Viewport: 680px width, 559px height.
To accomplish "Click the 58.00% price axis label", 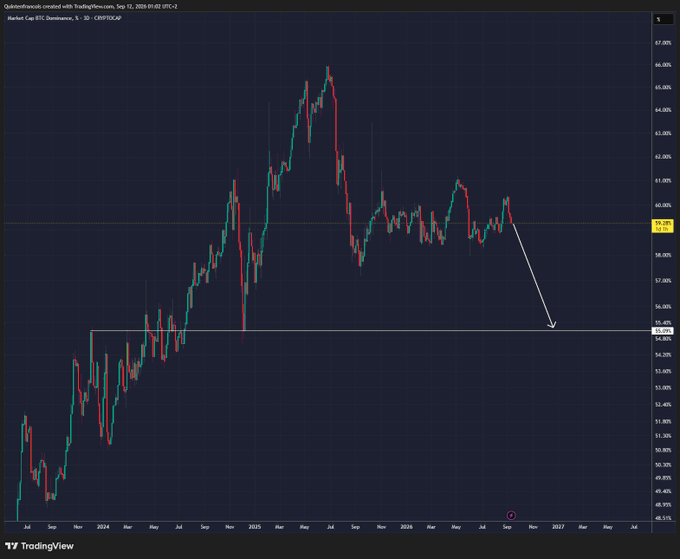I will click(663, 255).
